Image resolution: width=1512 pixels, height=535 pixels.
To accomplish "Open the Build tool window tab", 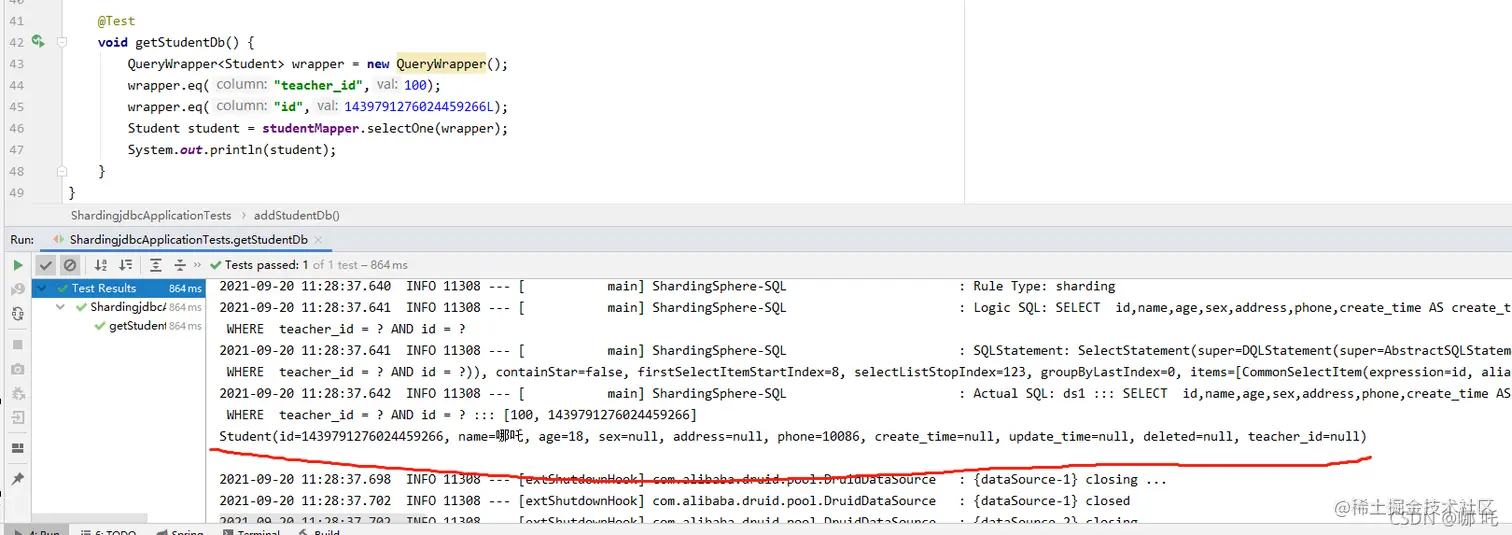I will (x=320, y=532).
